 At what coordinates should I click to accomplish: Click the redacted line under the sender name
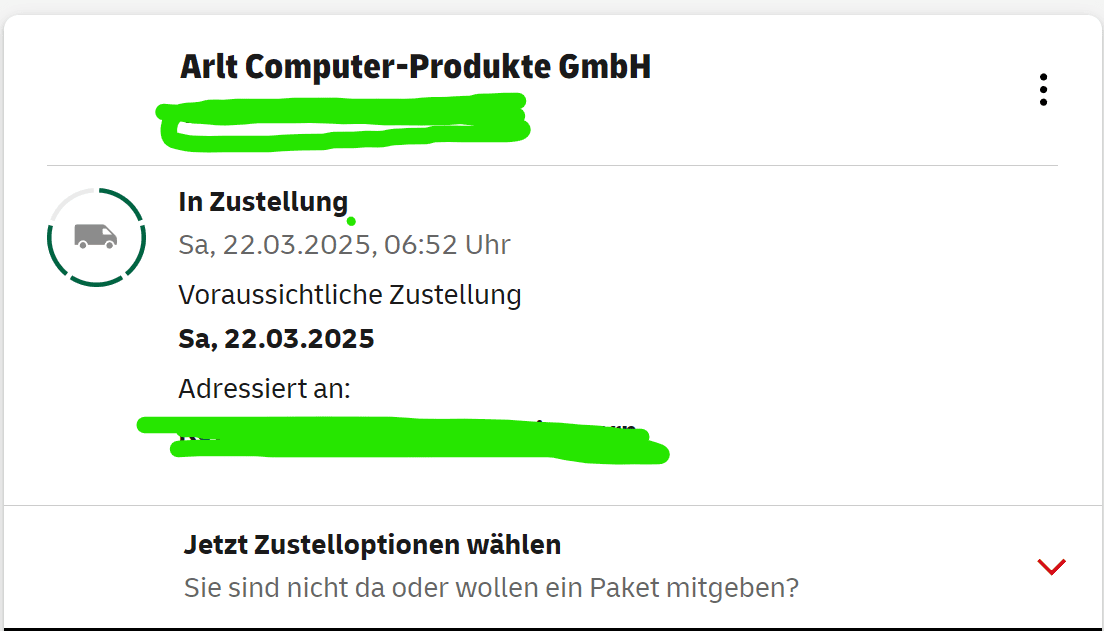pos(343,120)
